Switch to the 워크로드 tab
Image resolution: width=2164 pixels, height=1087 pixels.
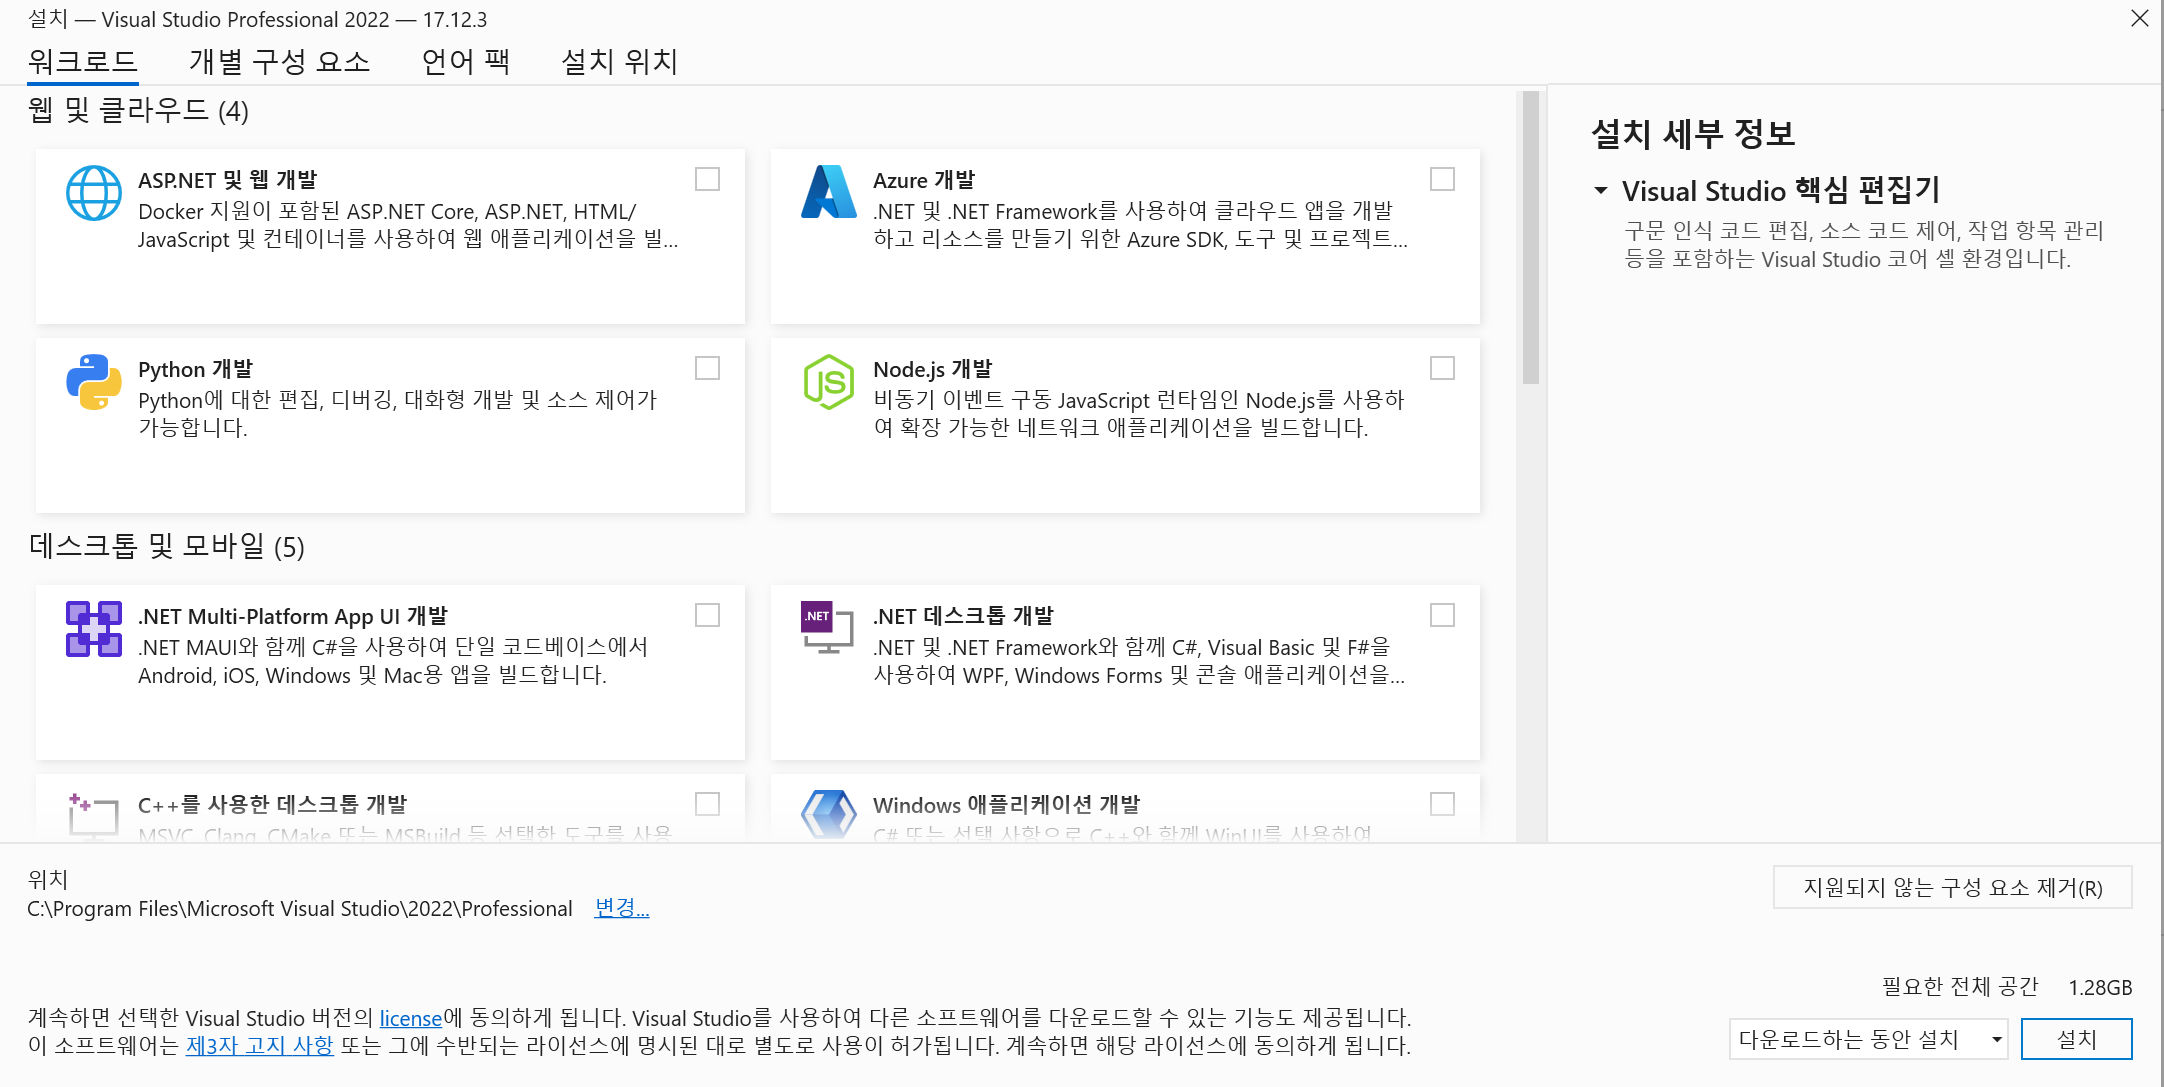(x=82, y=62)
